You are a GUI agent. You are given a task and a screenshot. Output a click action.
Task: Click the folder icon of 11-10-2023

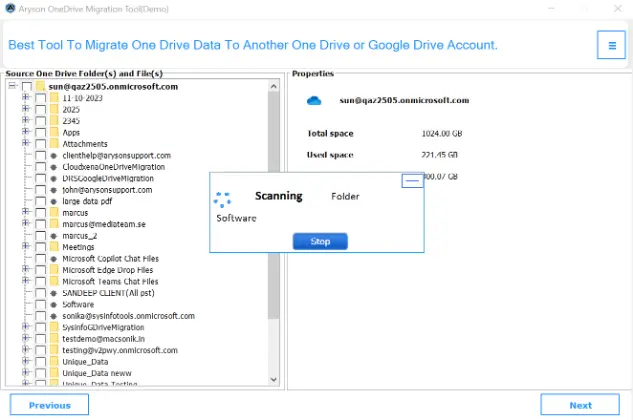pyautogui.click(x=54, y=98)
